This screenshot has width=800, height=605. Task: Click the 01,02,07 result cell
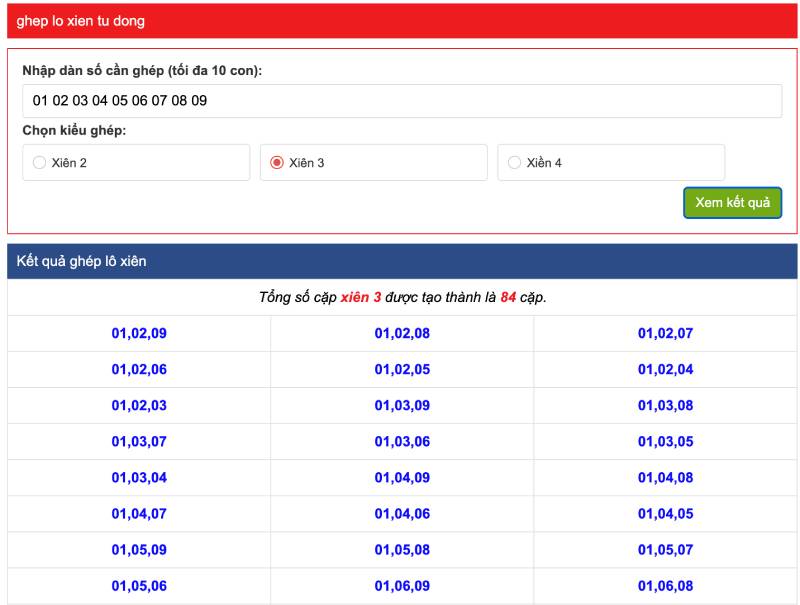[x=665, y=334]
